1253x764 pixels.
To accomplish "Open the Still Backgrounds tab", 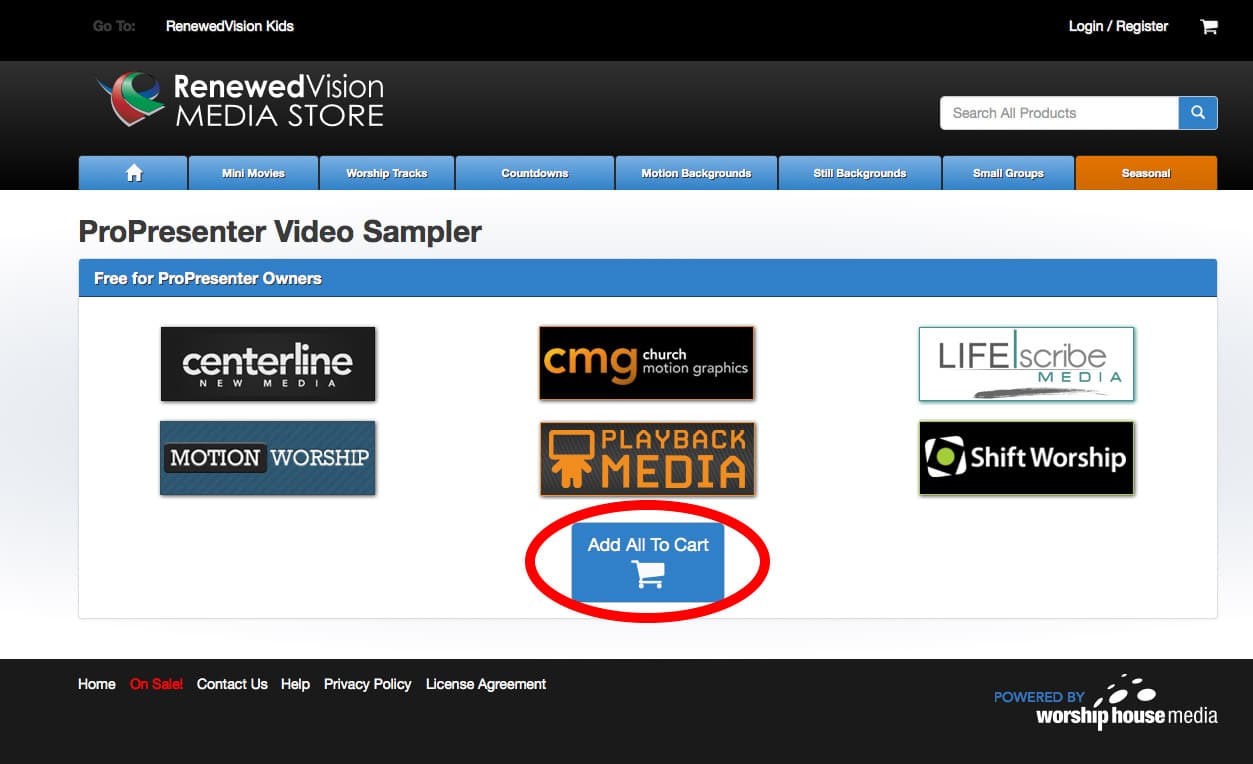I will point(860,173).
